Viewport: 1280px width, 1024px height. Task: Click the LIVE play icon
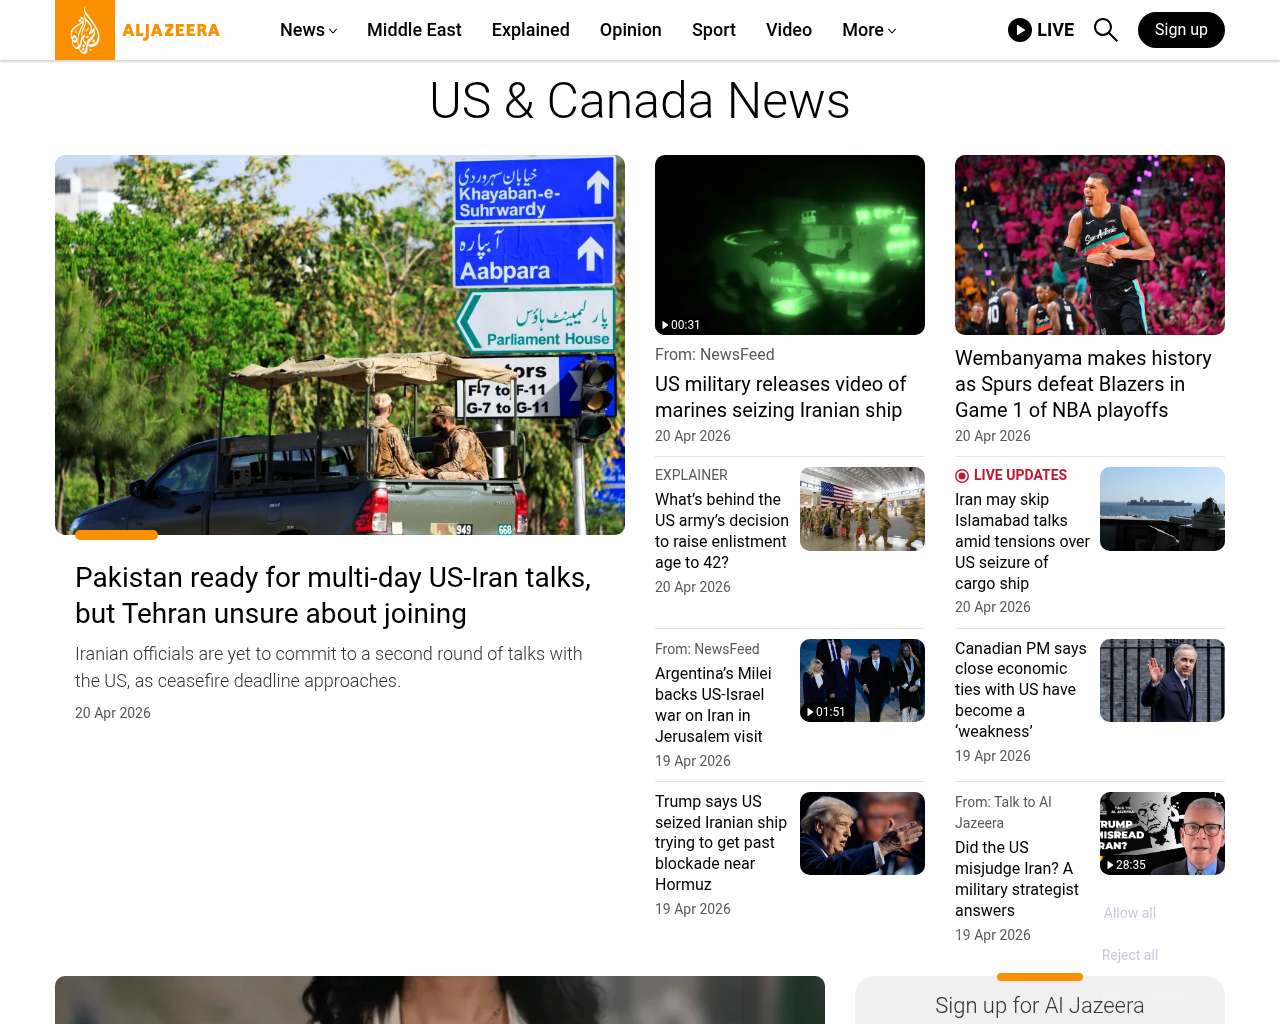point(1019,30)
